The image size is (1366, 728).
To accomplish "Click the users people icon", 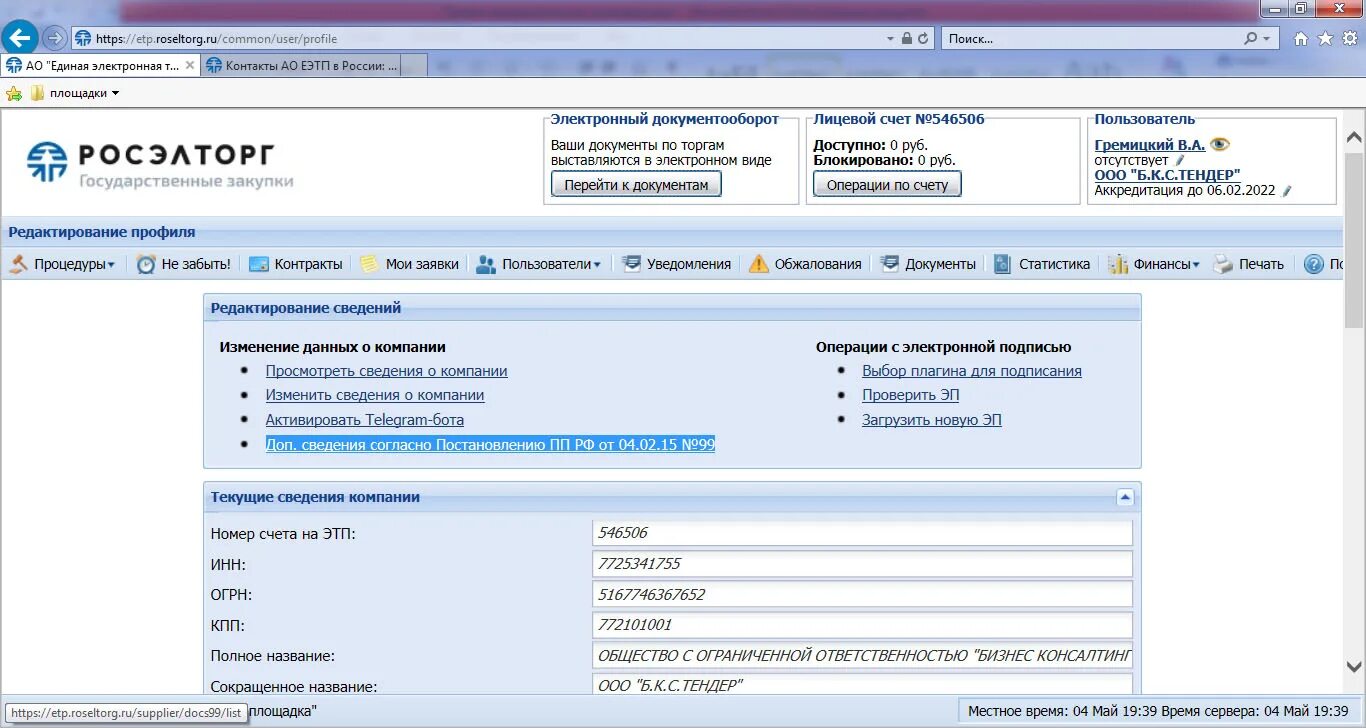I will tap(486, 264).
